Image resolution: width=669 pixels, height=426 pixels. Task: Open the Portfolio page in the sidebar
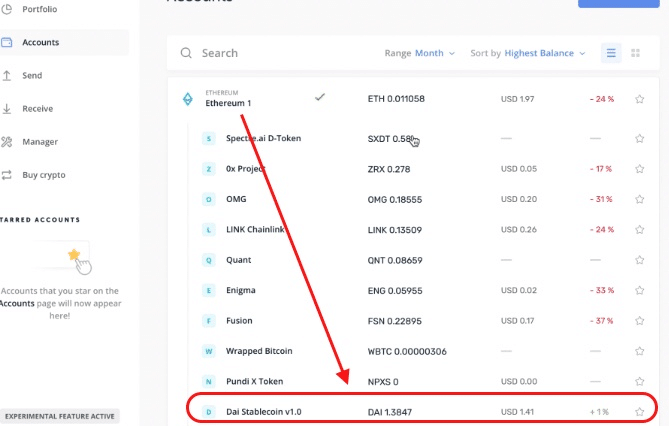coord(40,9)
